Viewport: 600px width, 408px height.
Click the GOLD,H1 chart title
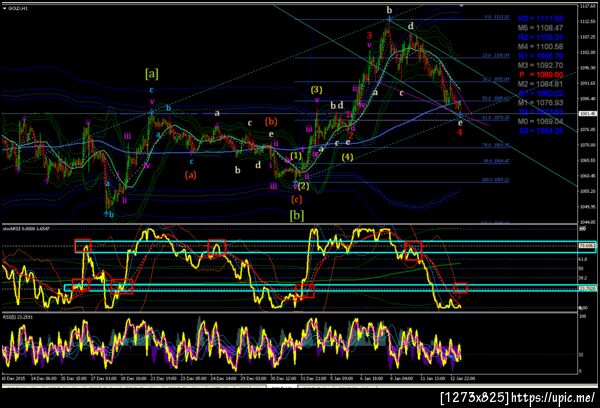(x=18, y=8)
